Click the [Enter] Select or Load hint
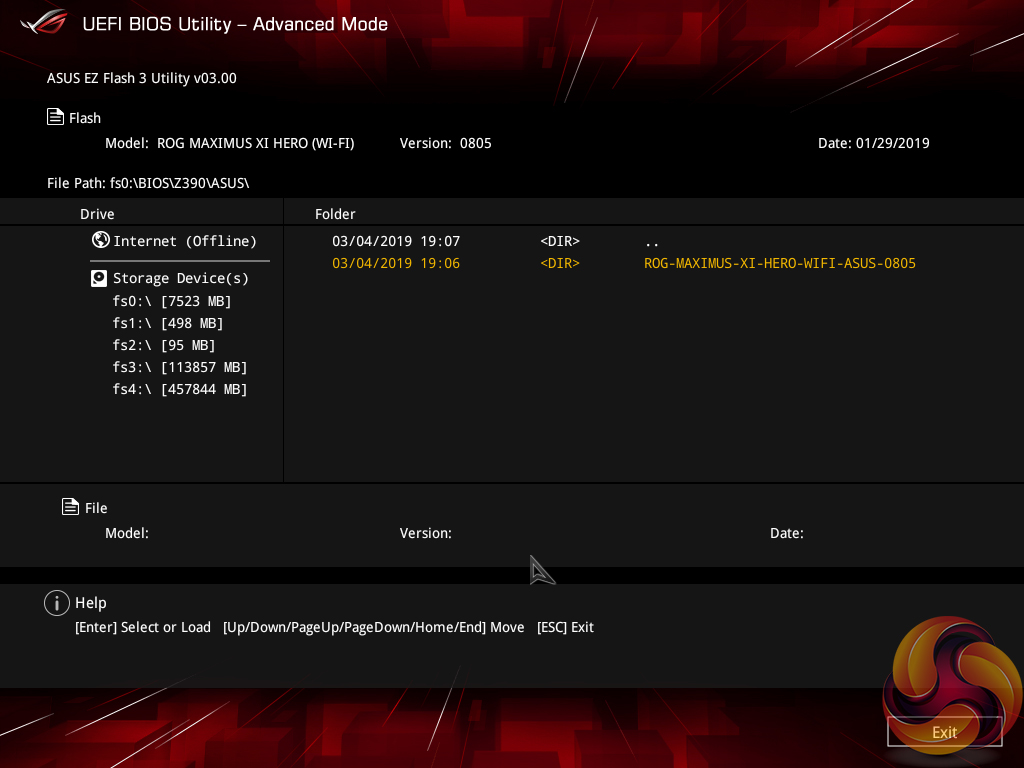Image resolution: width=1024 pixels, height=768 pixels. 143,627
